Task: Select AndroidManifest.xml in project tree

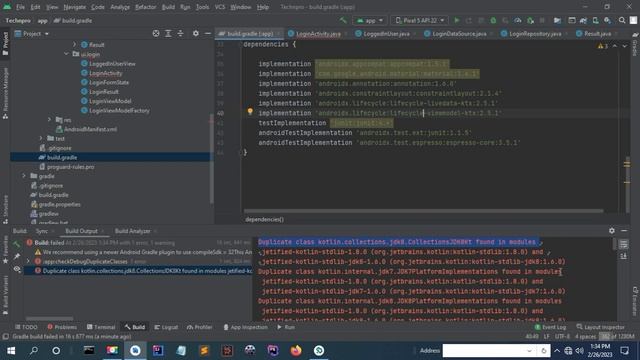Action: [x=86, y=129]
